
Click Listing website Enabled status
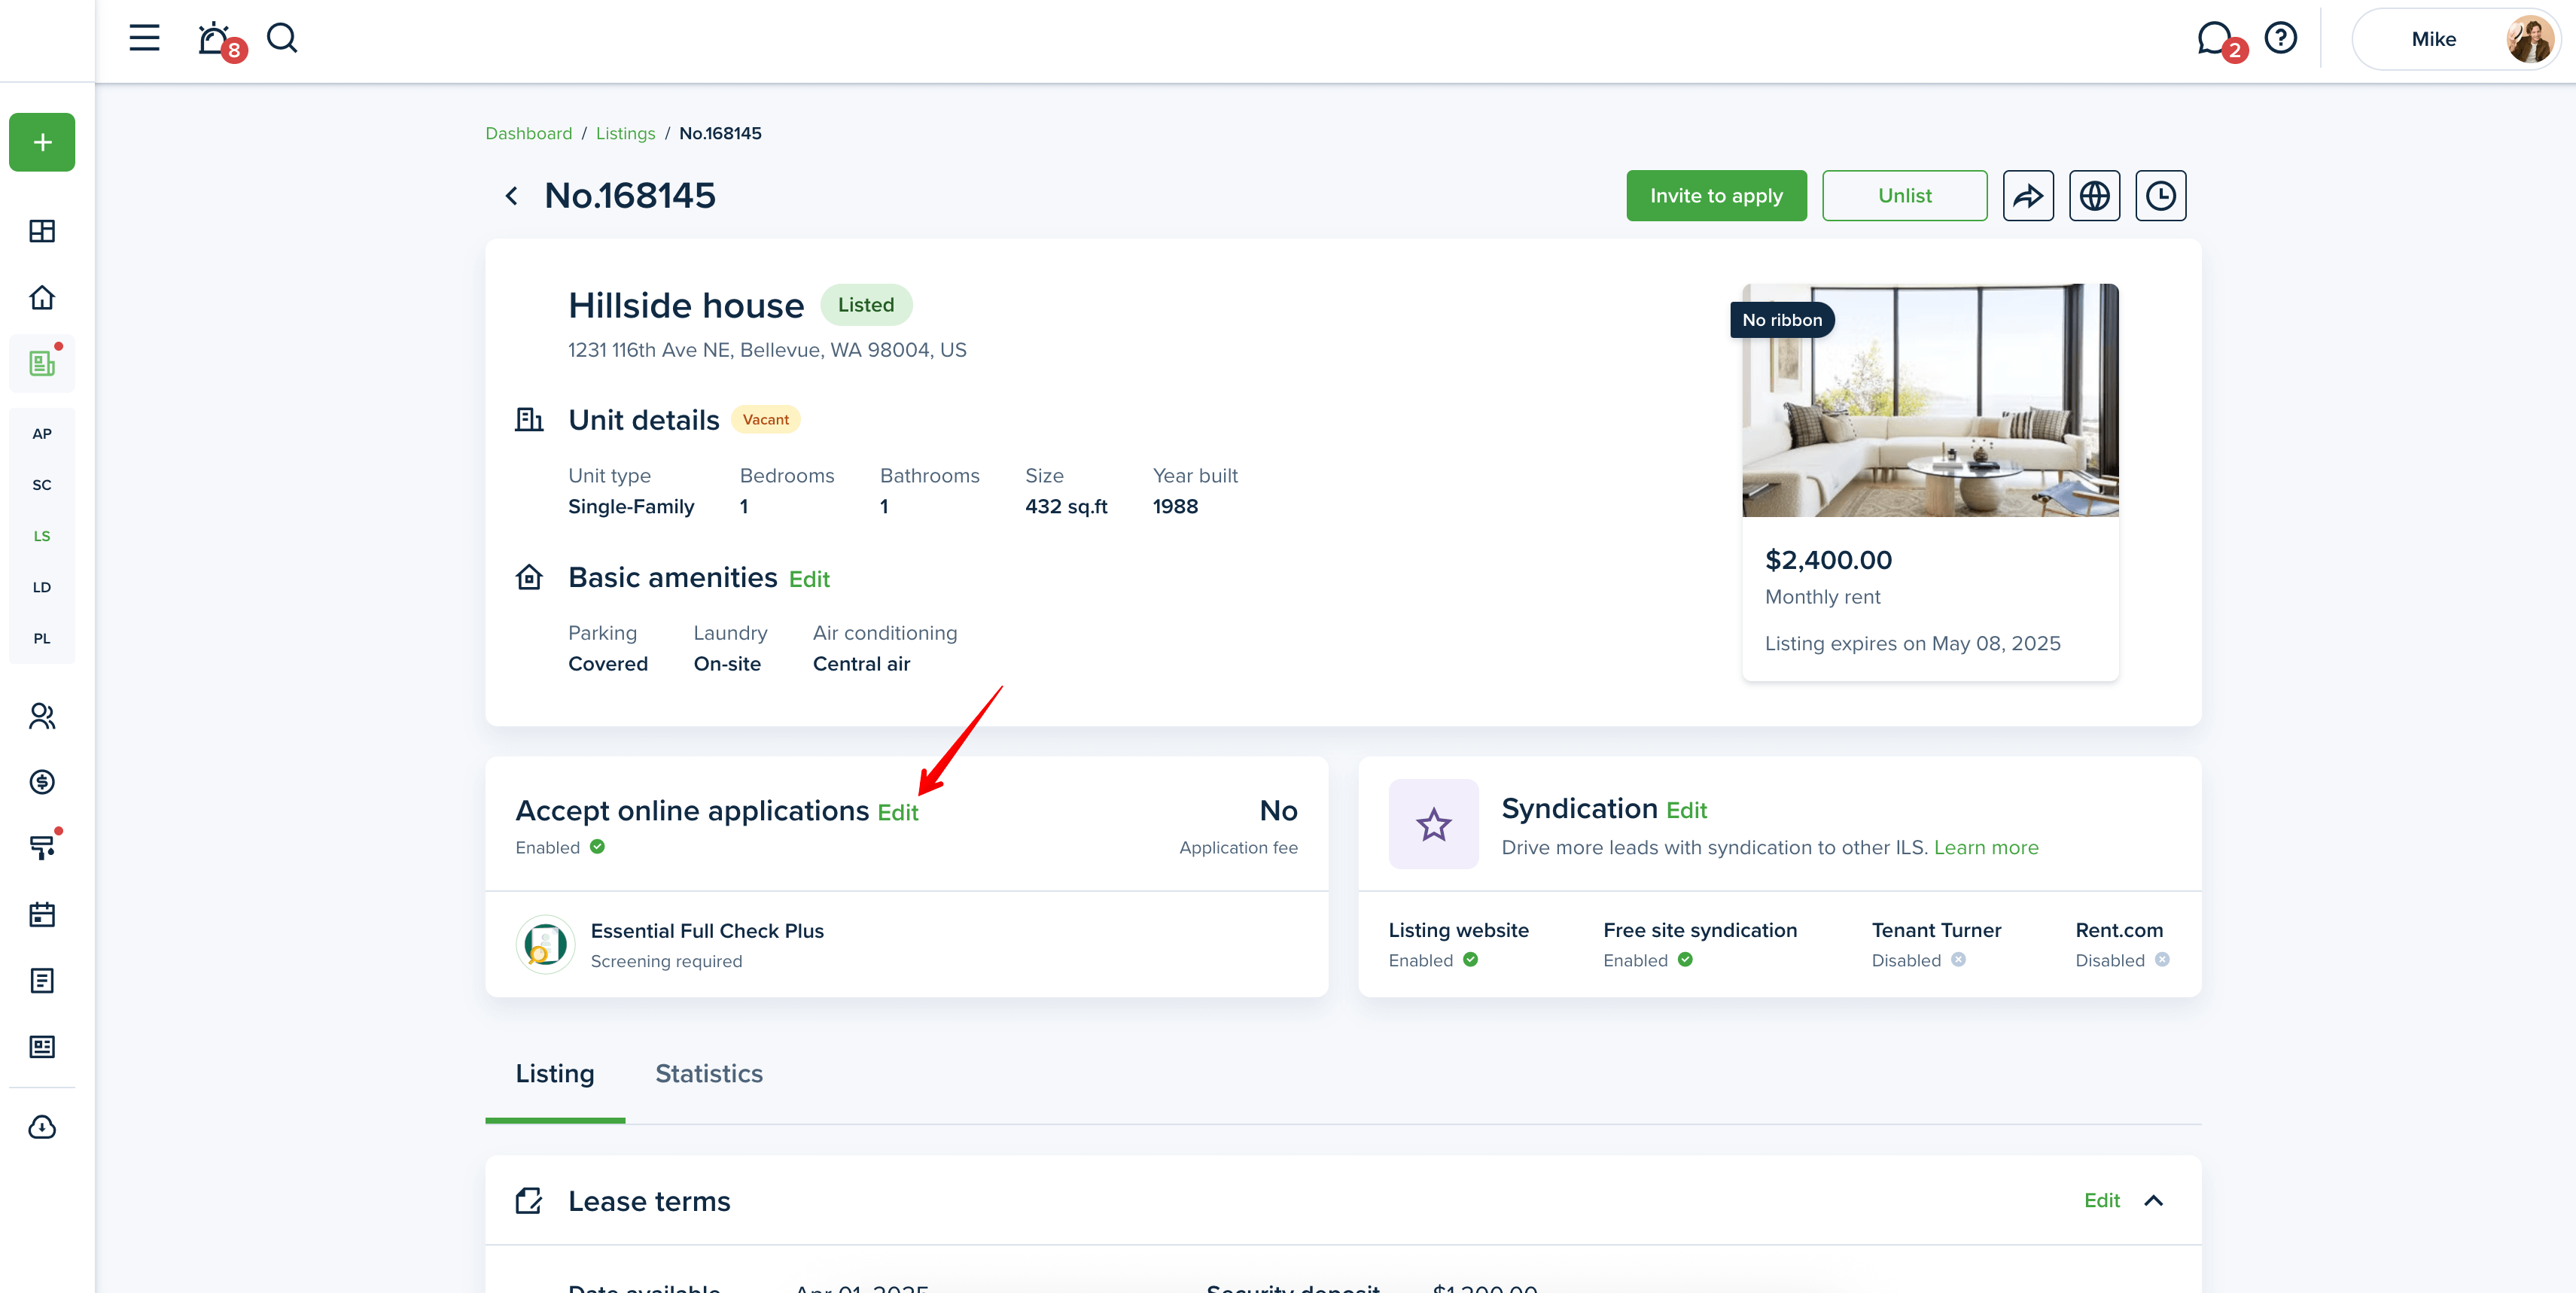pos(1433,960)
